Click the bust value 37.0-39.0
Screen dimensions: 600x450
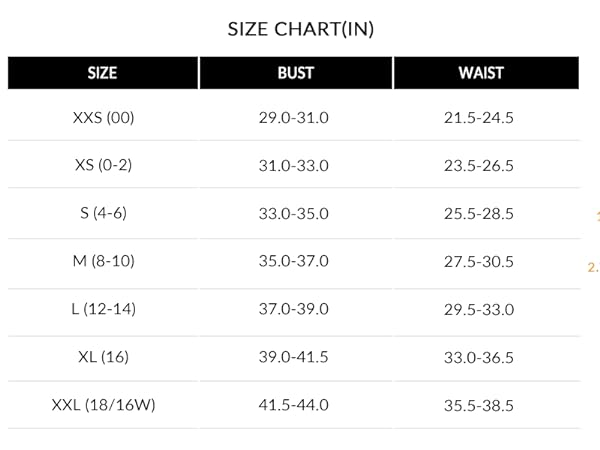(x=293, y=309)
